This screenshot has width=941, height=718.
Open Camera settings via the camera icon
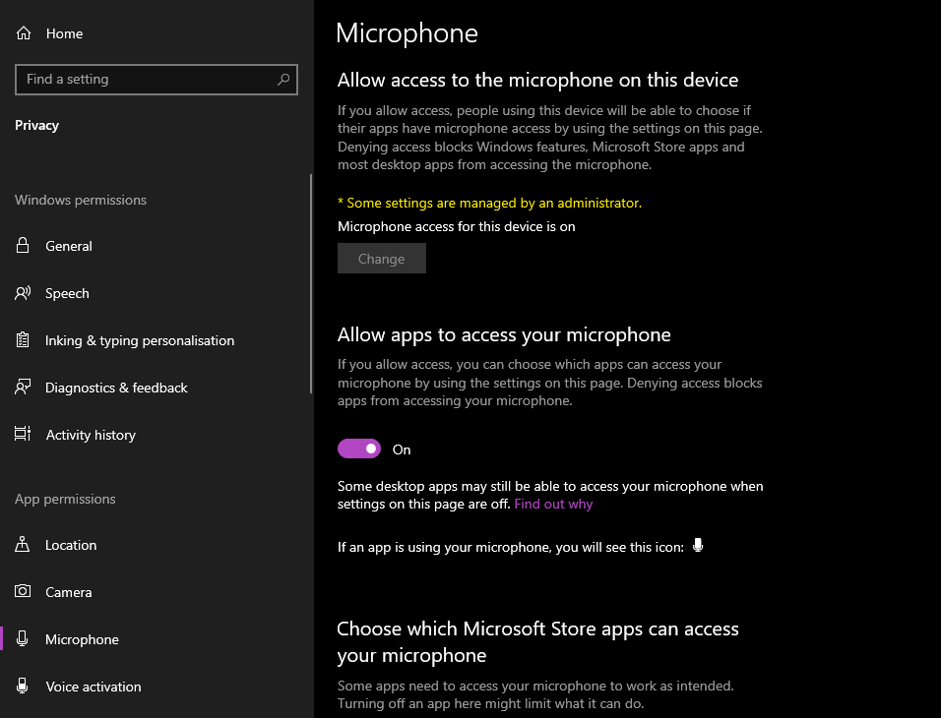point(22,592)
